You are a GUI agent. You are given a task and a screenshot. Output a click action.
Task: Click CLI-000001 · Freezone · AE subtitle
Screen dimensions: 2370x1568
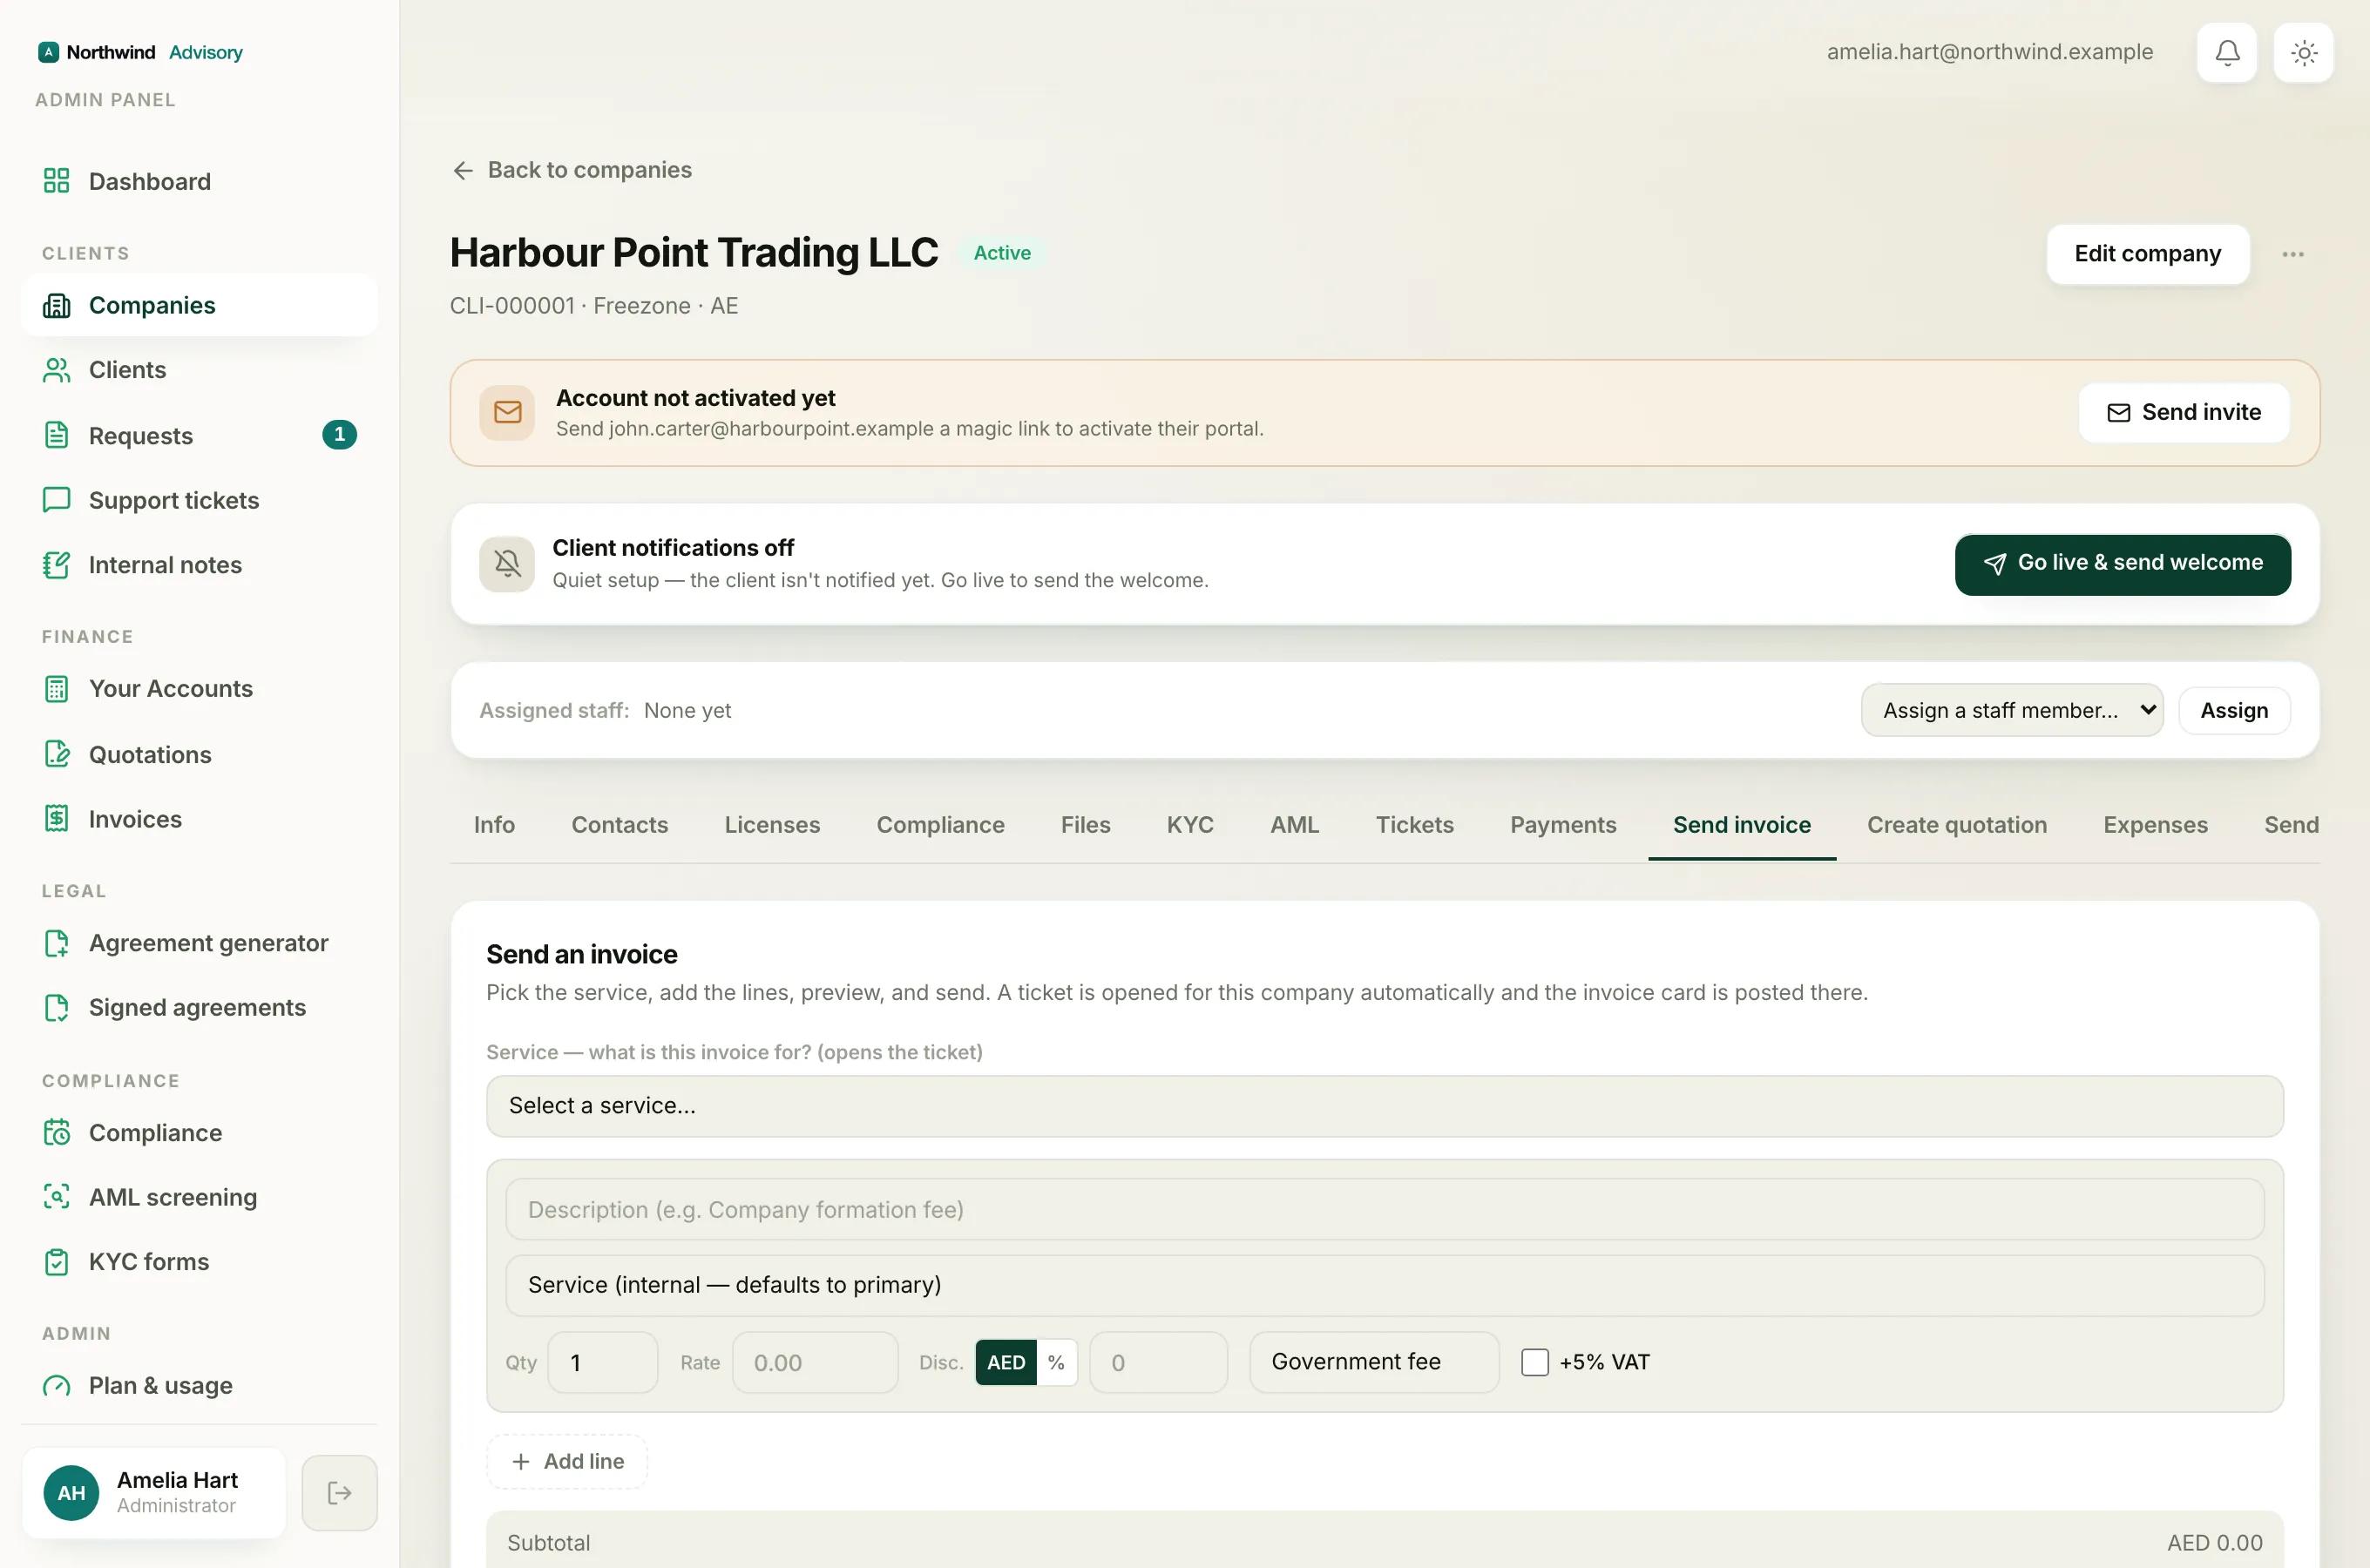(x=593, y=306)
